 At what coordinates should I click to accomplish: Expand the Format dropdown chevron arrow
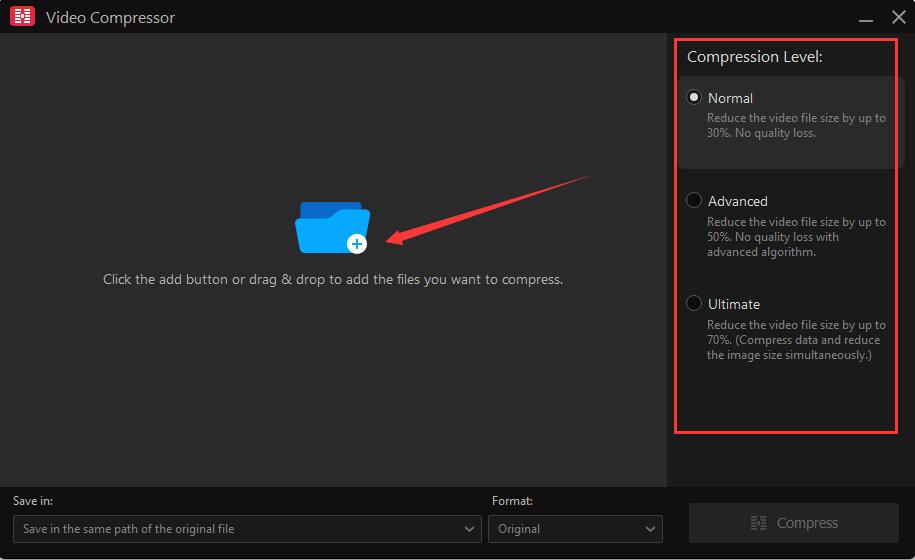[x=651, y=529]
